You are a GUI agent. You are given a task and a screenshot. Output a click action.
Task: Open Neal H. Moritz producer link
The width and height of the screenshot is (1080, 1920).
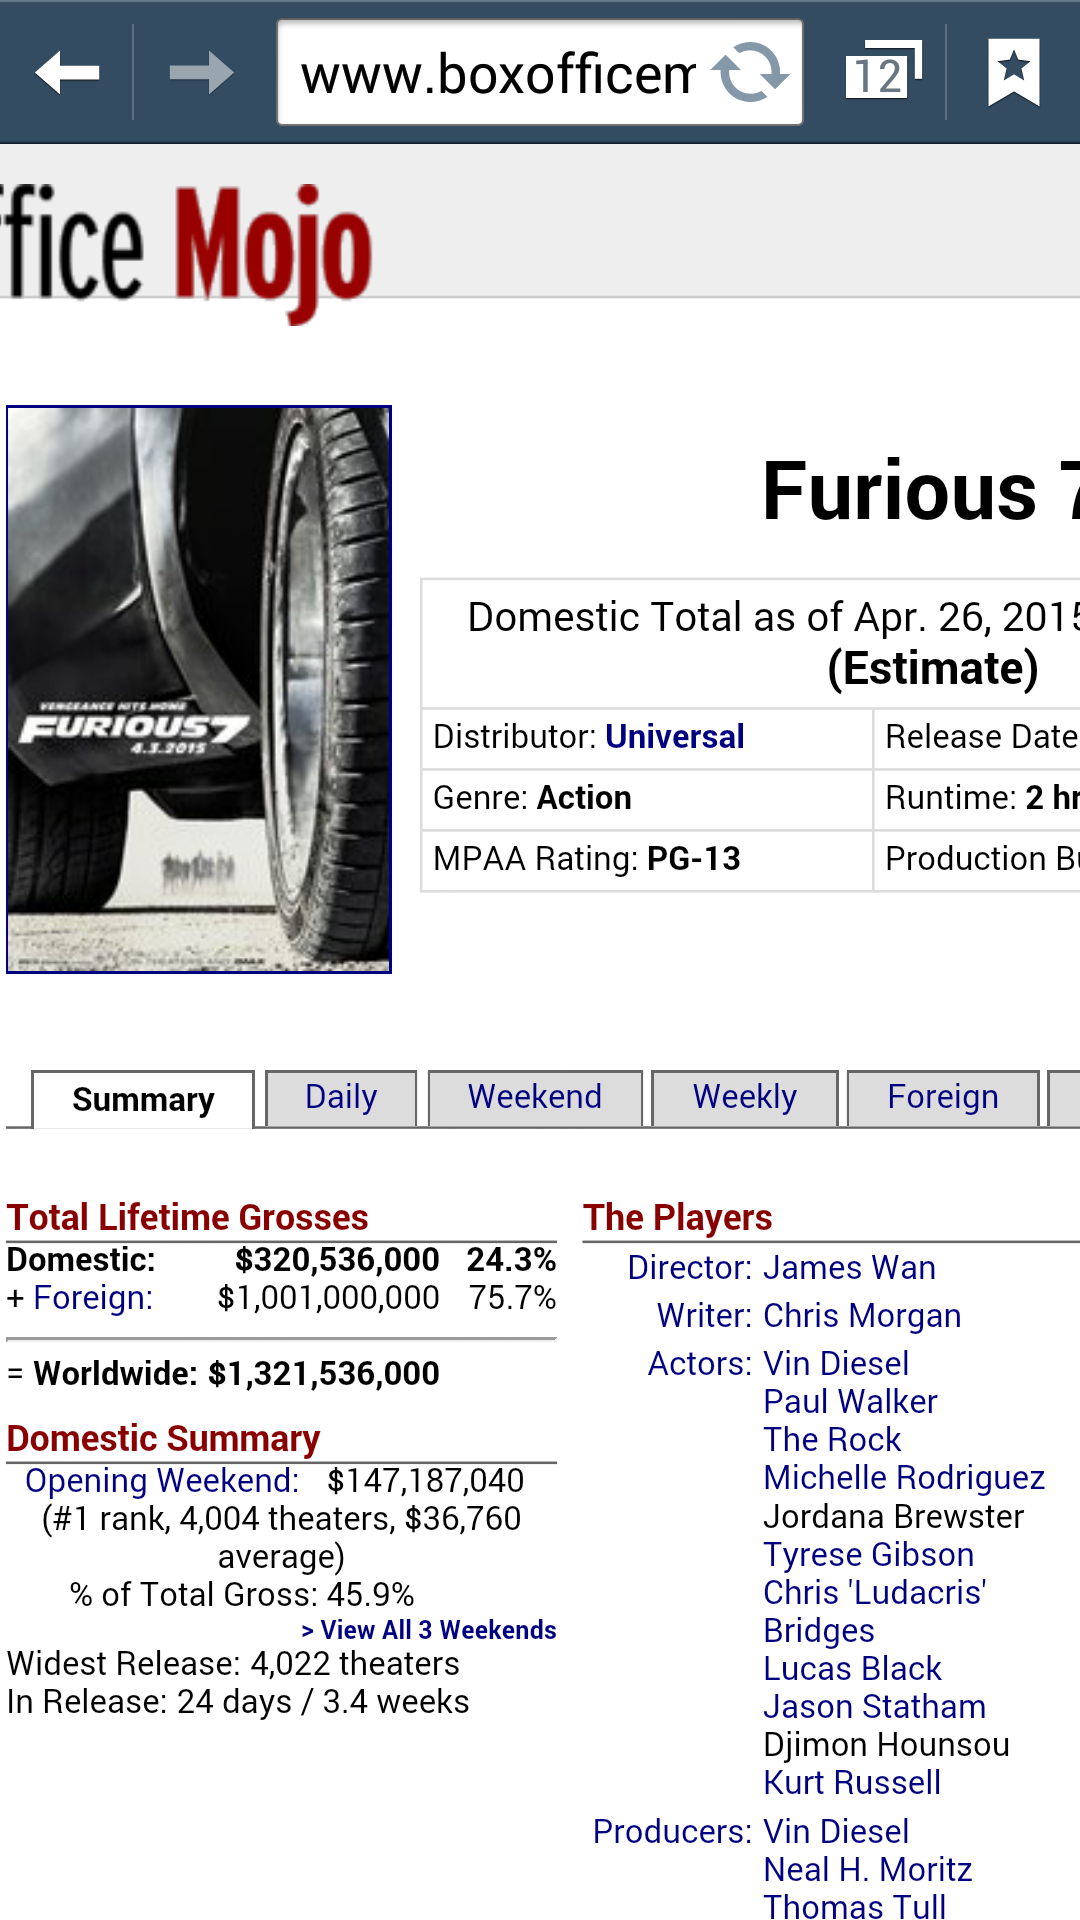click(x=867, y=1870)
